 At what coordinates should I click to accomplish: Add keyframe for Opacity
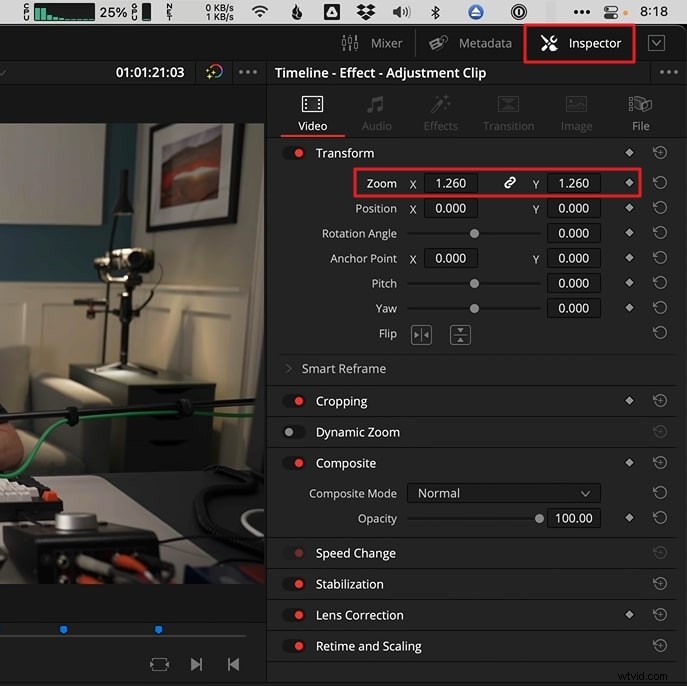[629, 518]
